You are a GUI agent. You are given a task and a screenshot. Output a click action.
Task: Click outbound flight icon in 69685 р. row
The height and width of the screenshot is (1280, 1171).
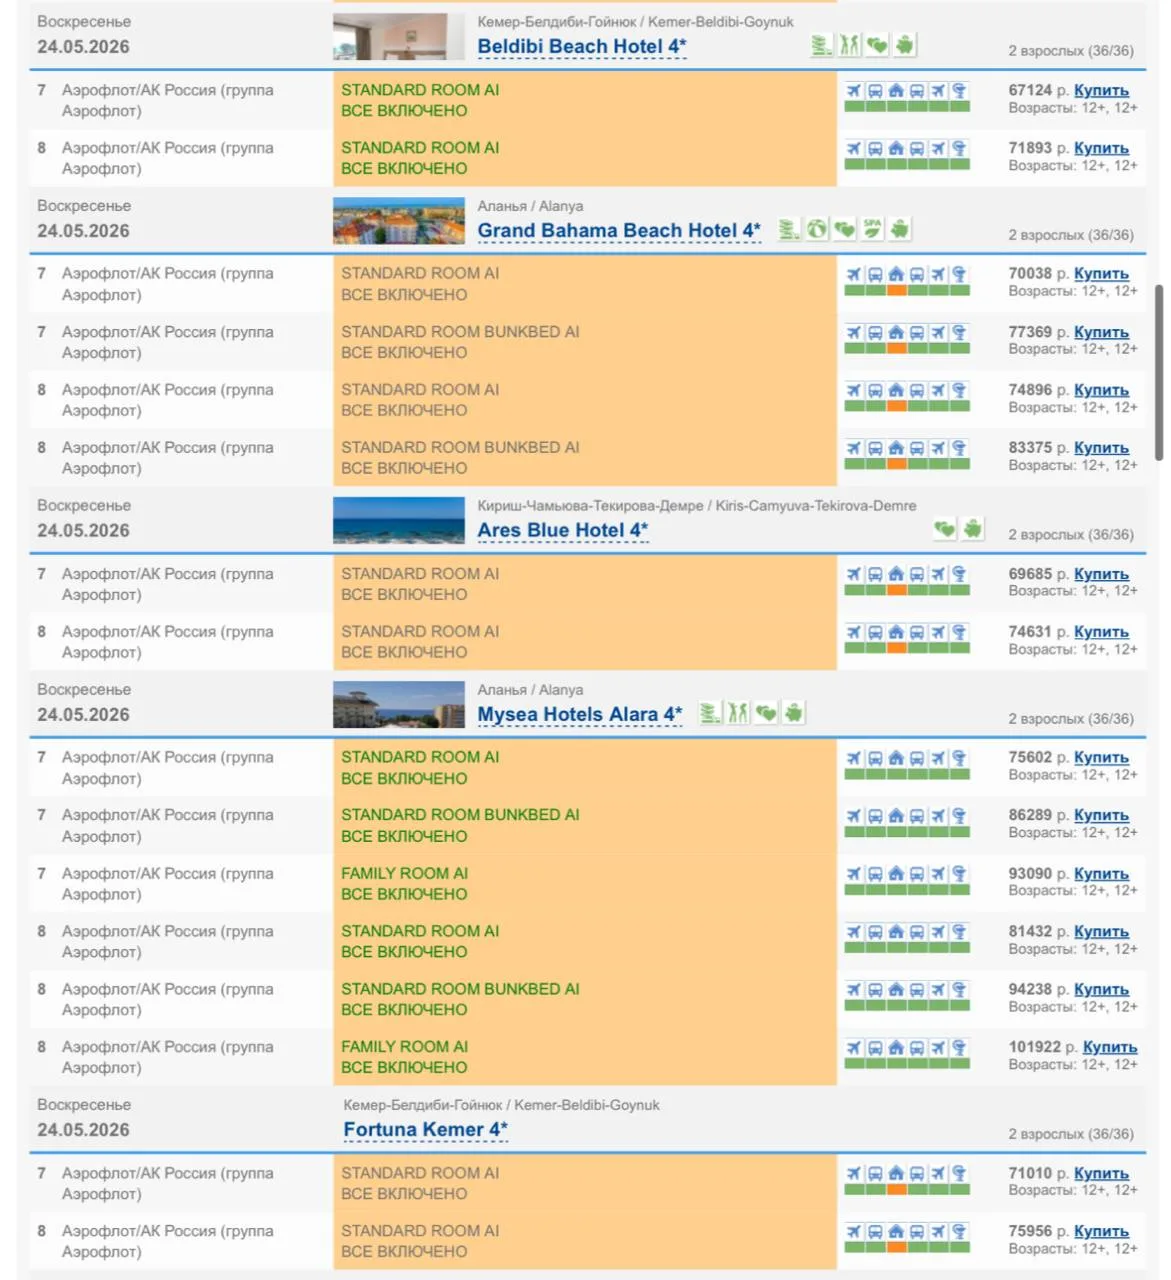854,575
